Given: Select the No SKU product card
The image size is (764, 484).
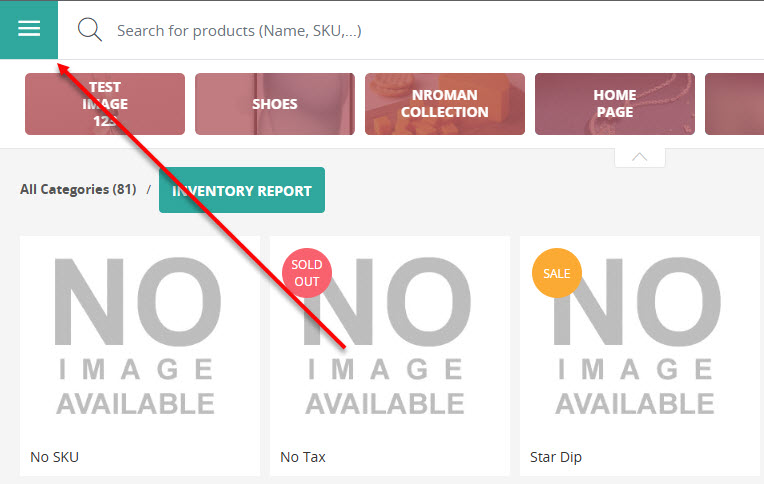Looking at the screenshot, I should tap(140, 356).
